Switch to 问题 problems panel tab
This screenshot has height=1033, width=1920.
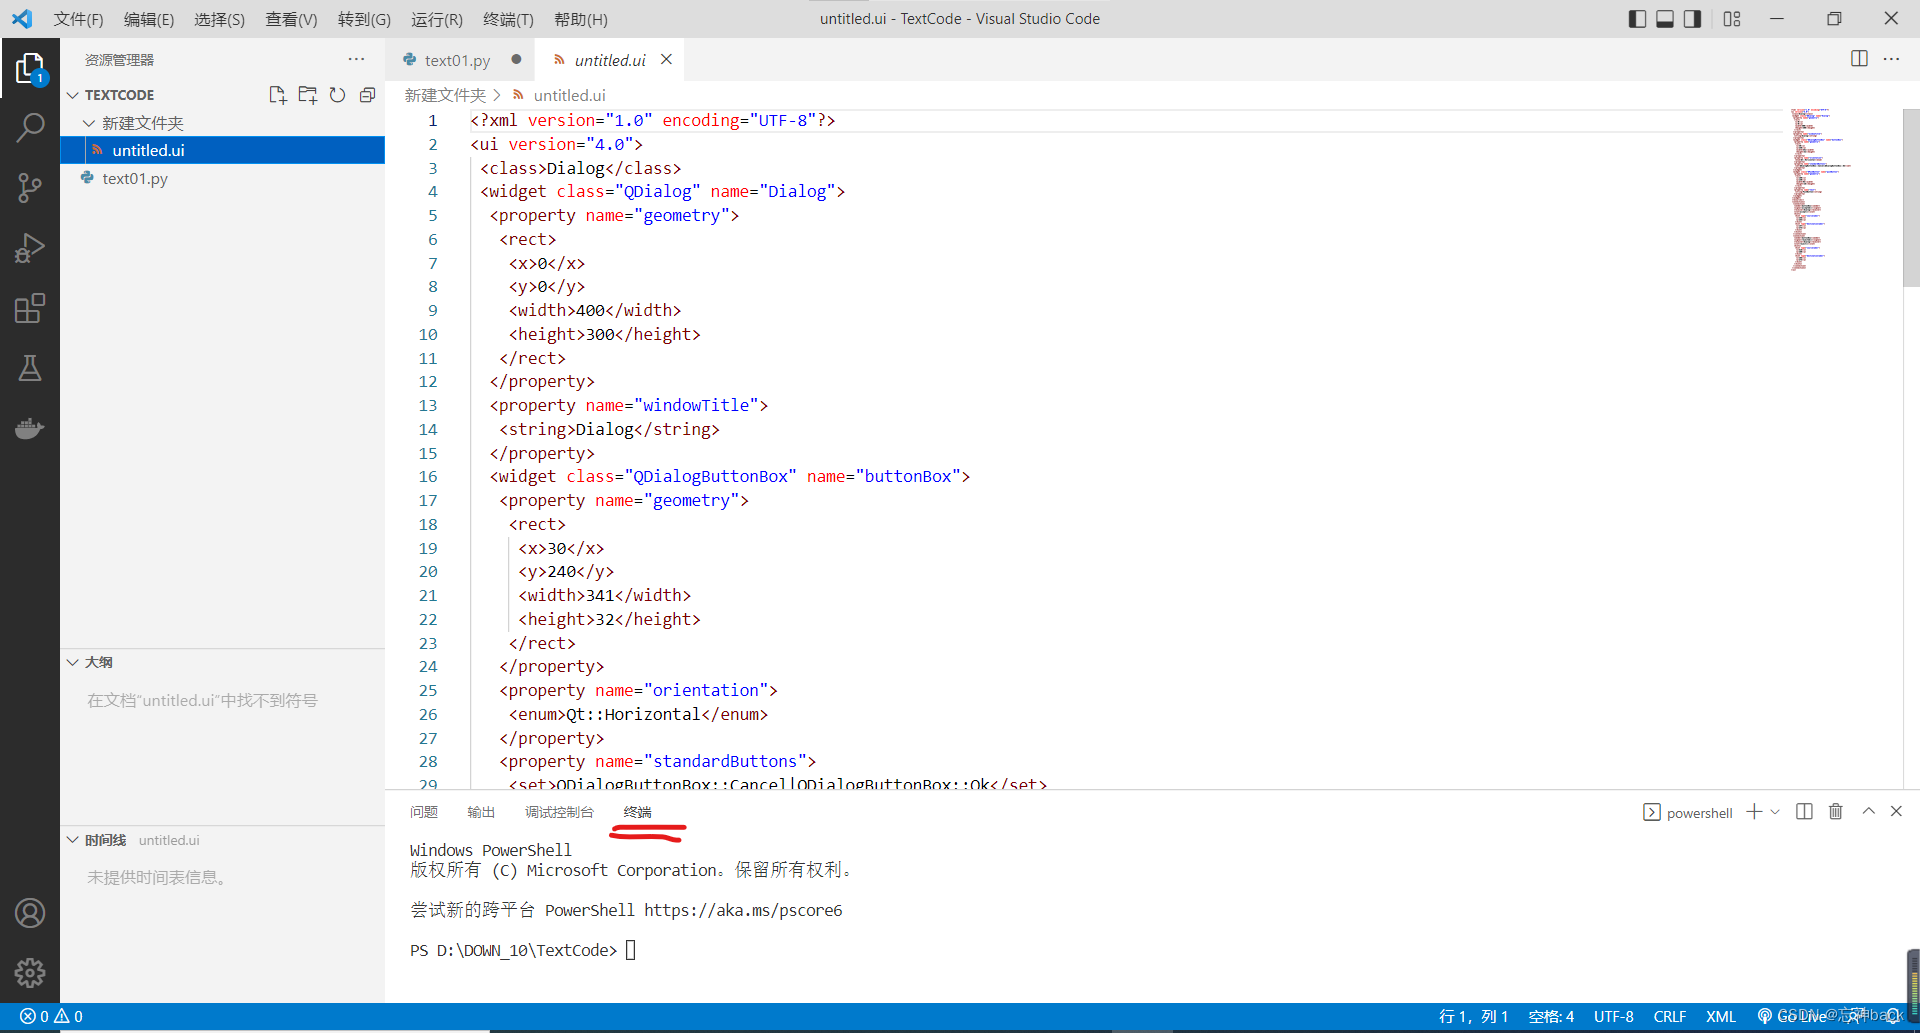(x=424, y=812)
